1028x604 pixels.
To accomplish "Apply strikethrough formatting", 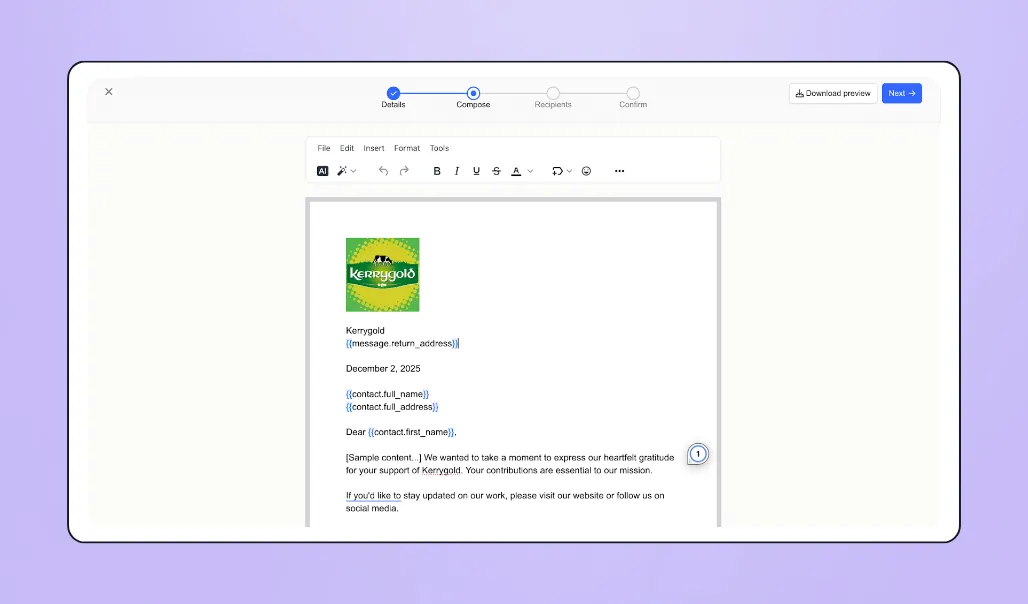I will click(x=496, y=170).
